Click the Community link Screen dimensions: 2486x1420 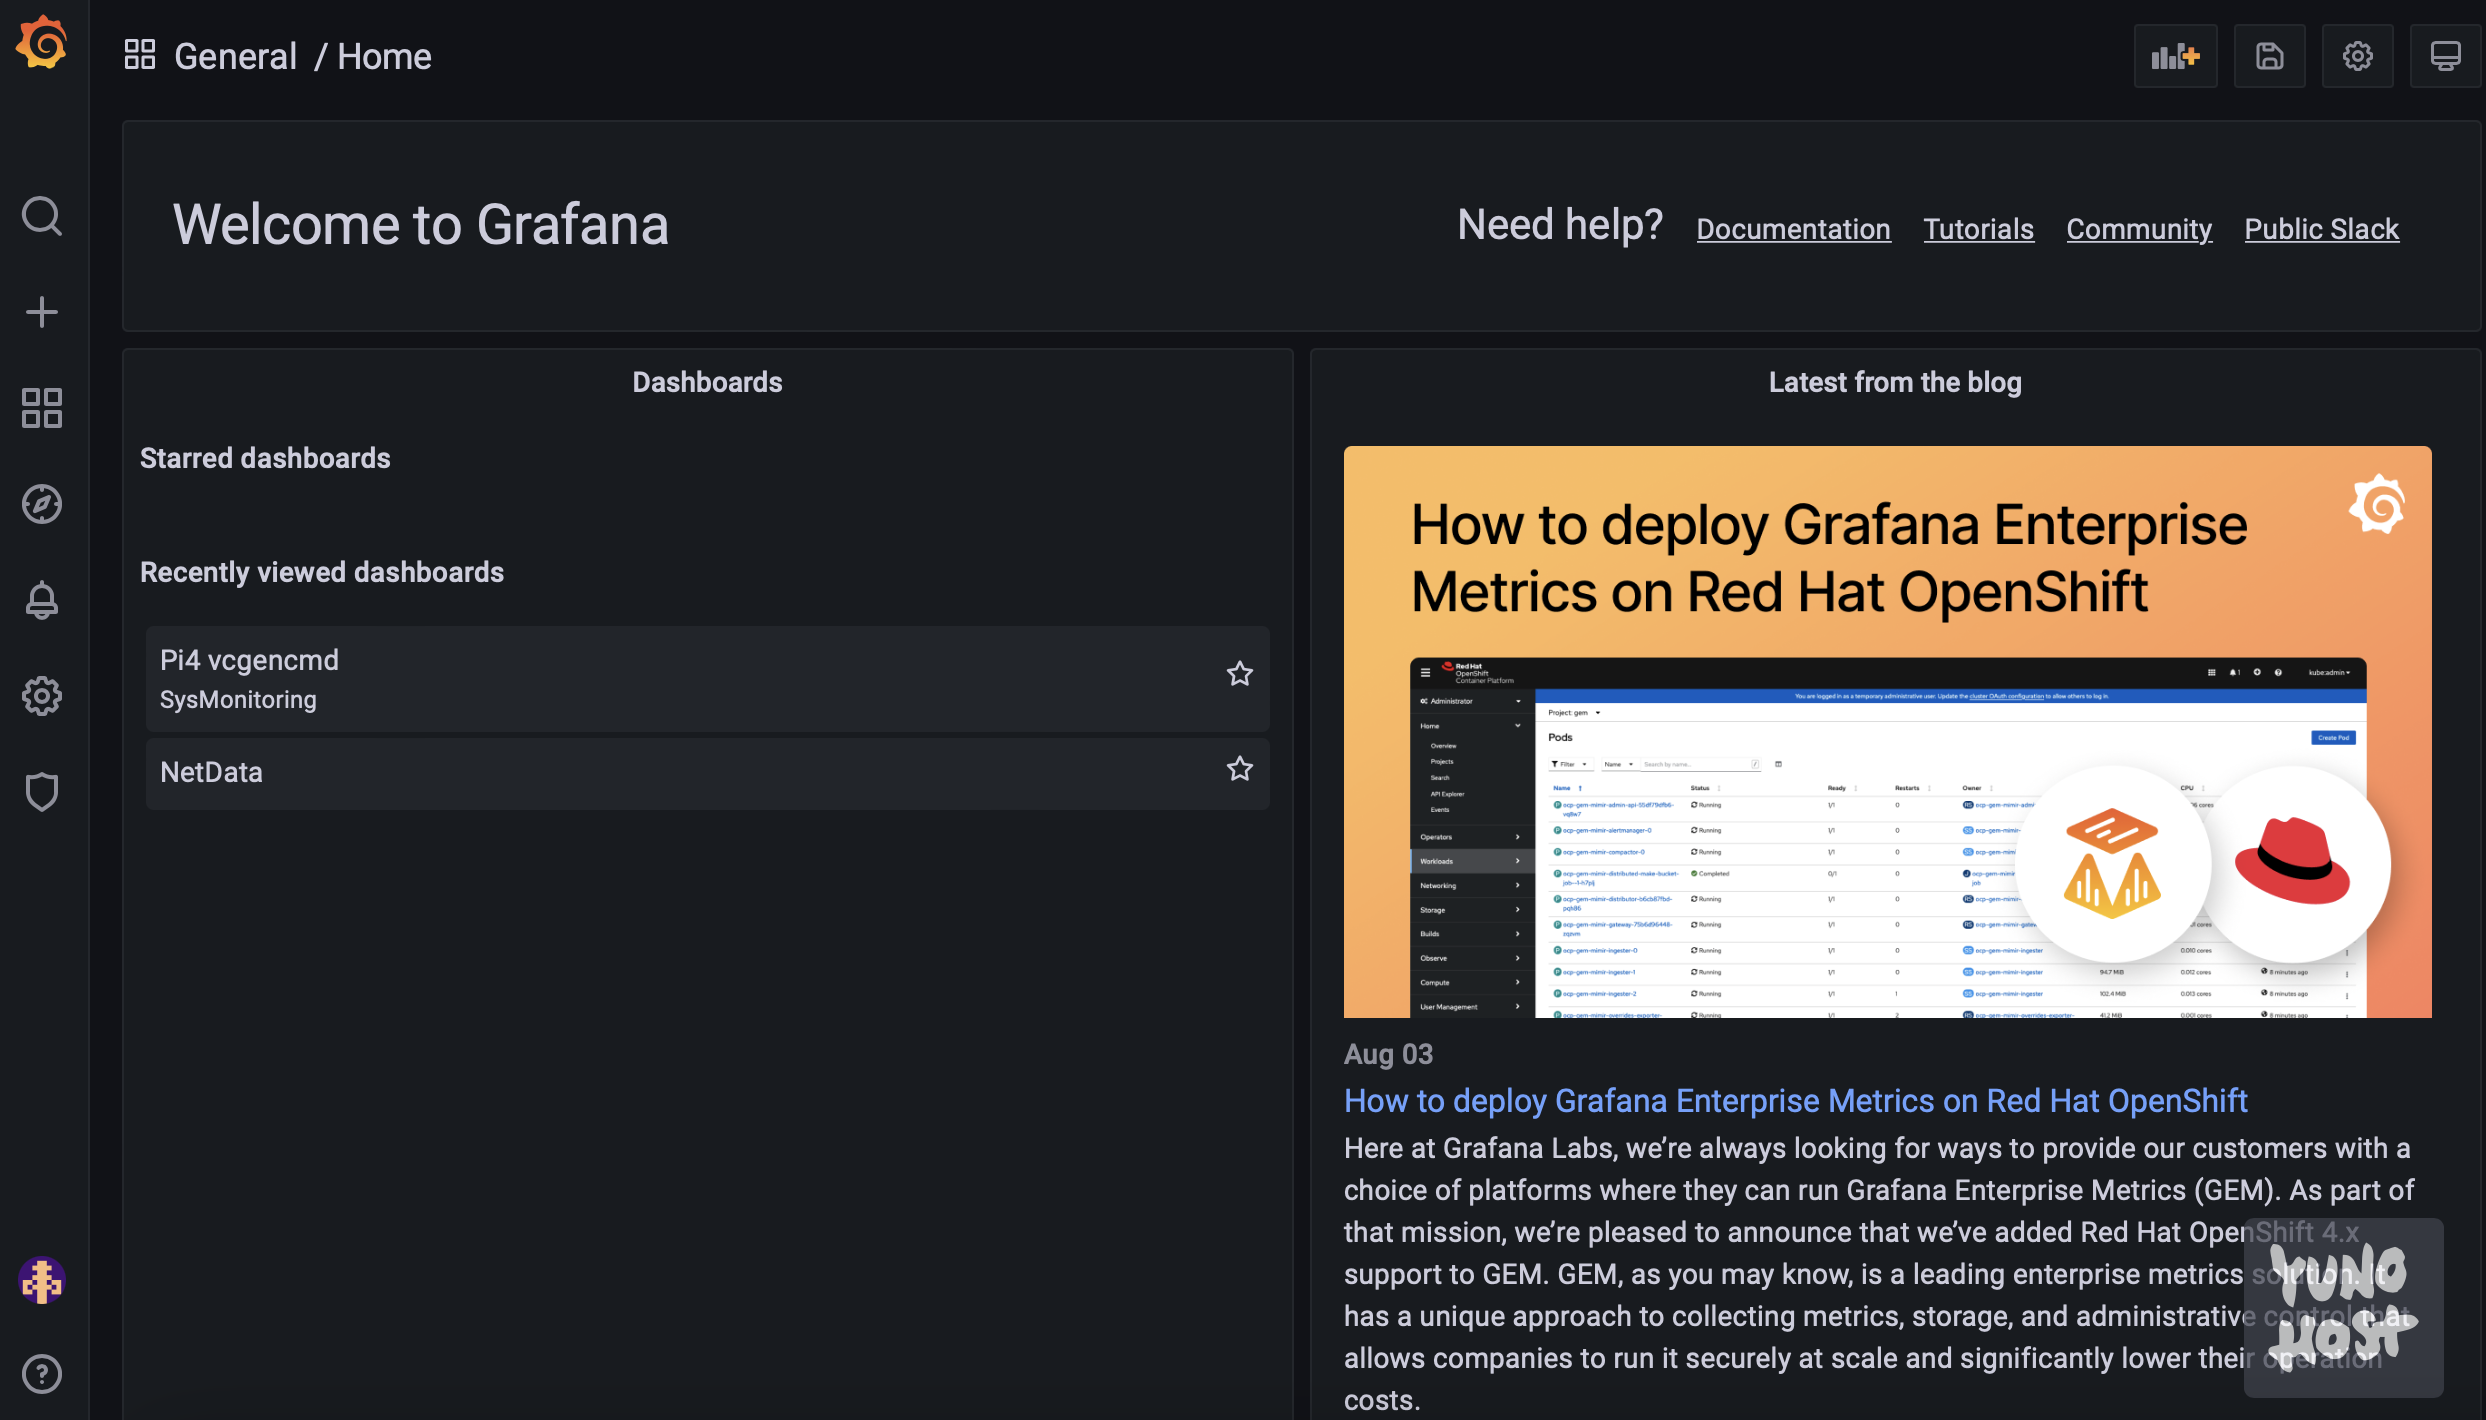(x=2139, y=229)
